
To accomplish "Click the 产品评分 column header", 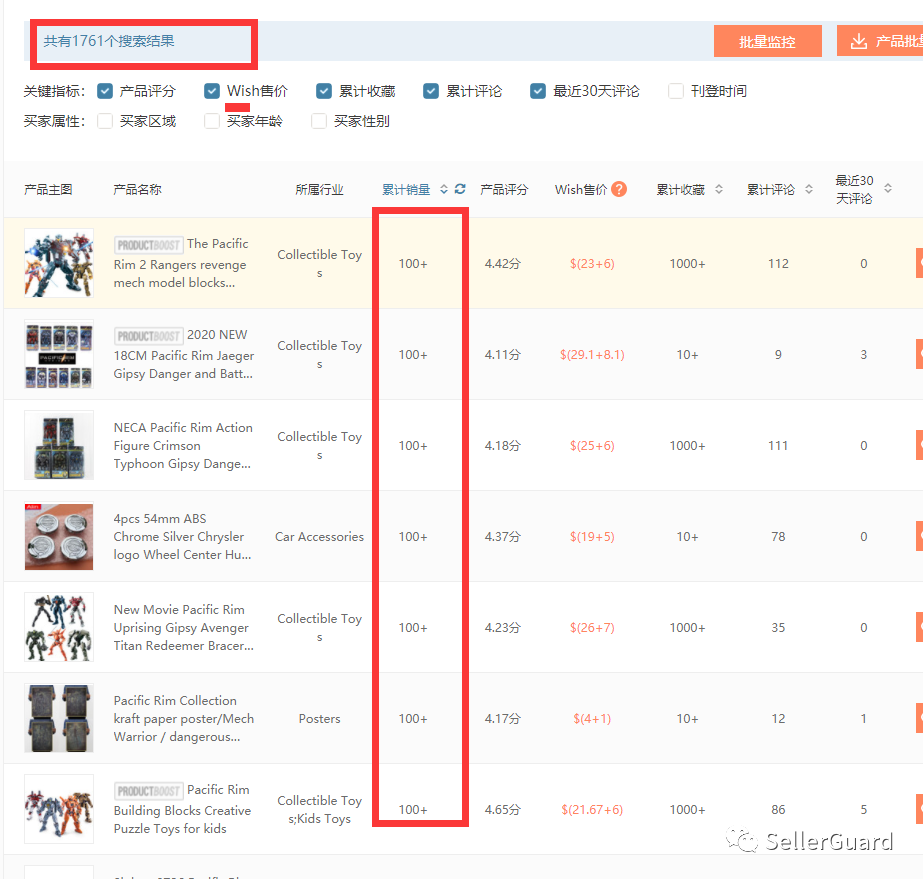I will click(504, 189).
